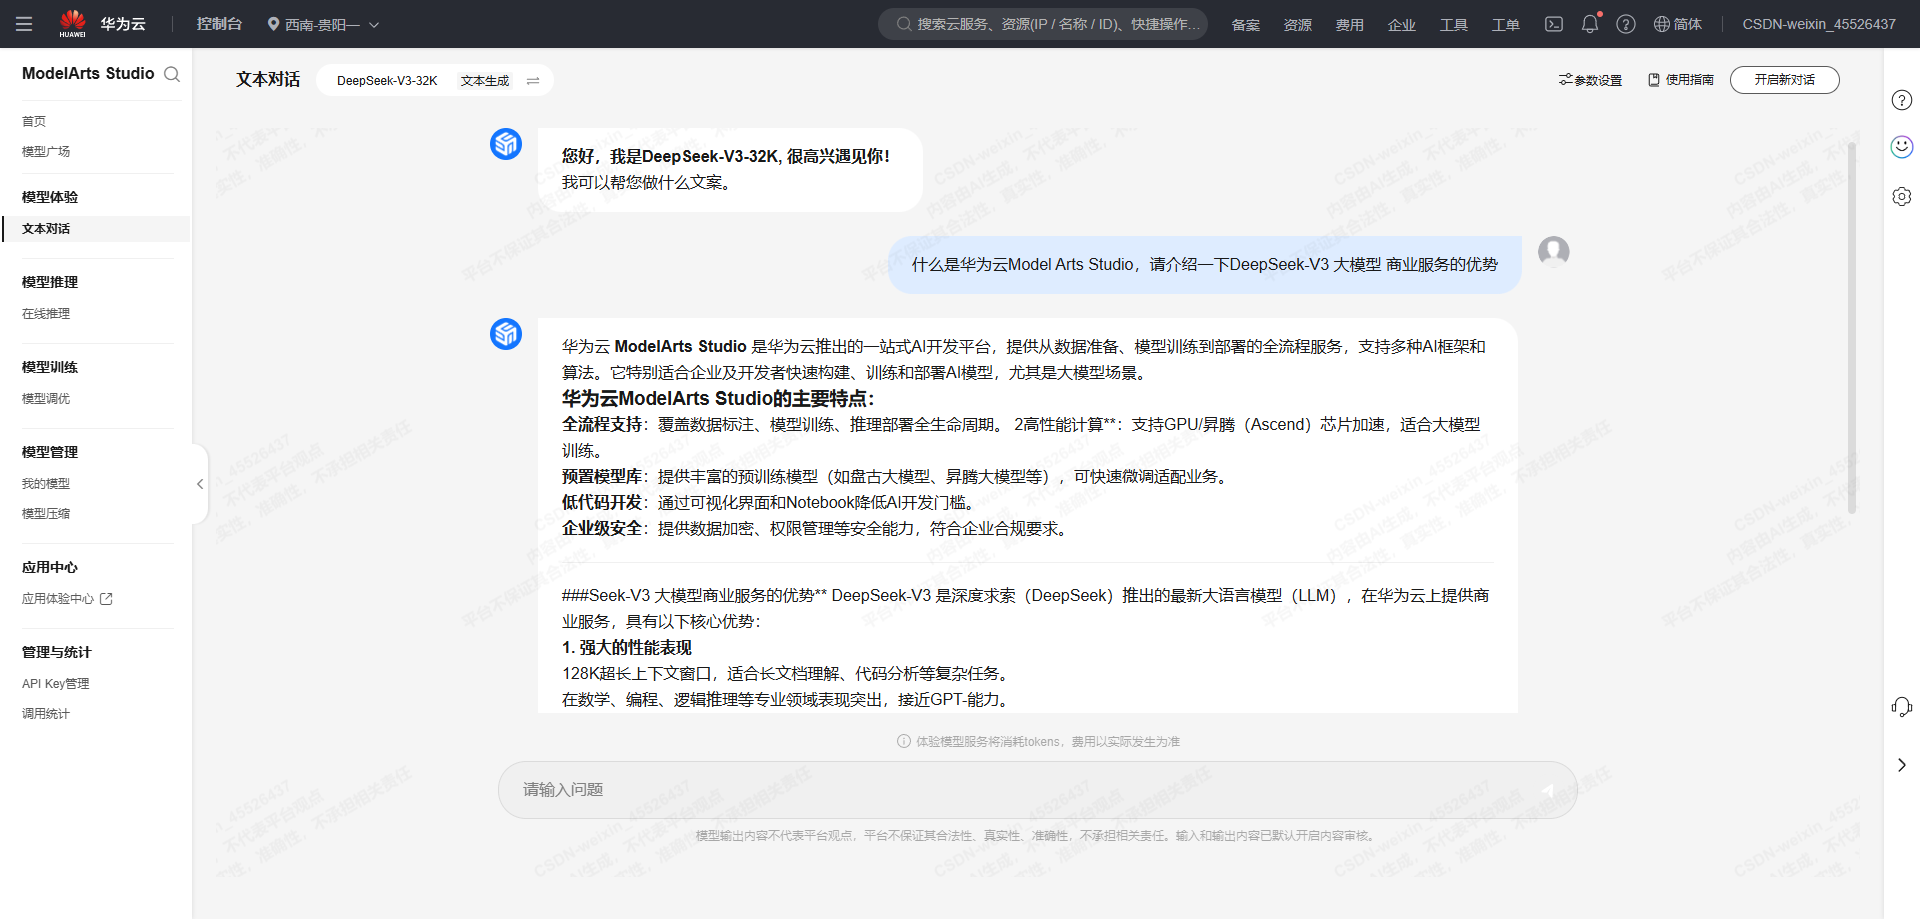Open 模型广场 in sidebar
The image size is (1920, 919).
tap(46, 151)
